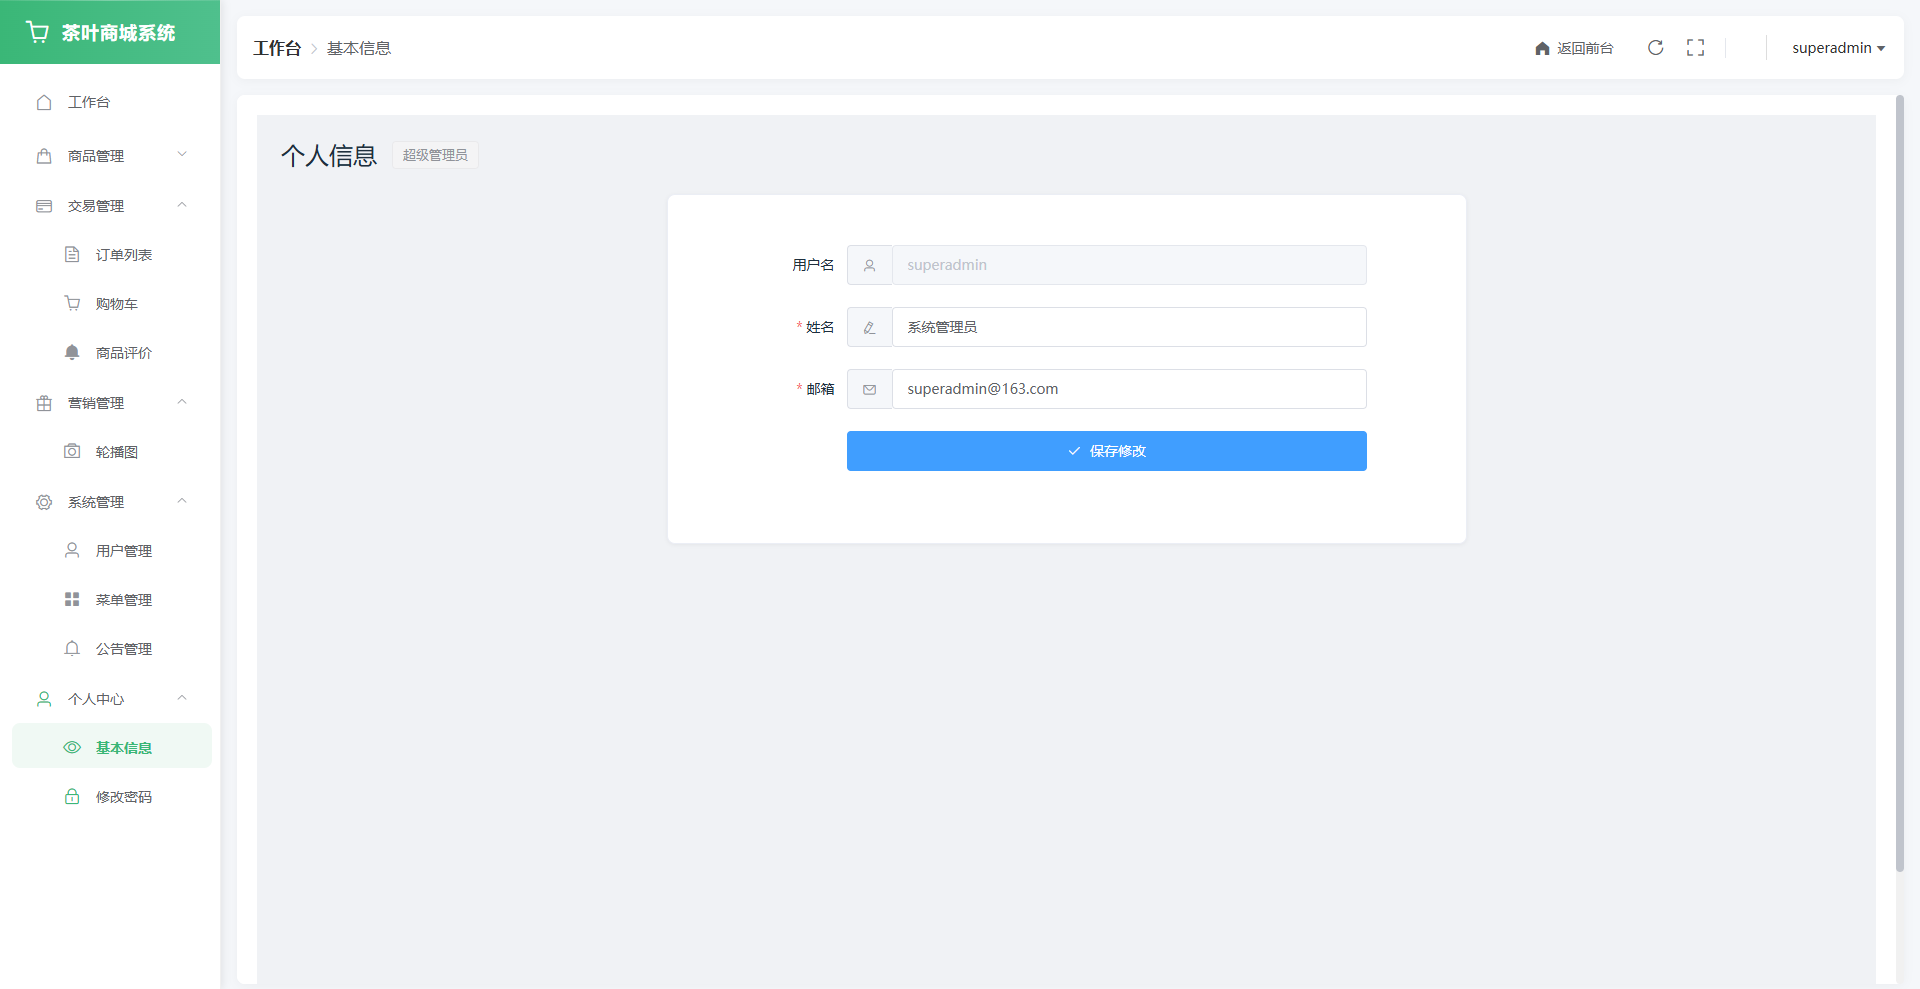Toggle fullscreen mode icon
This screenshot has height=989, width=1920.
[1695, 48]
